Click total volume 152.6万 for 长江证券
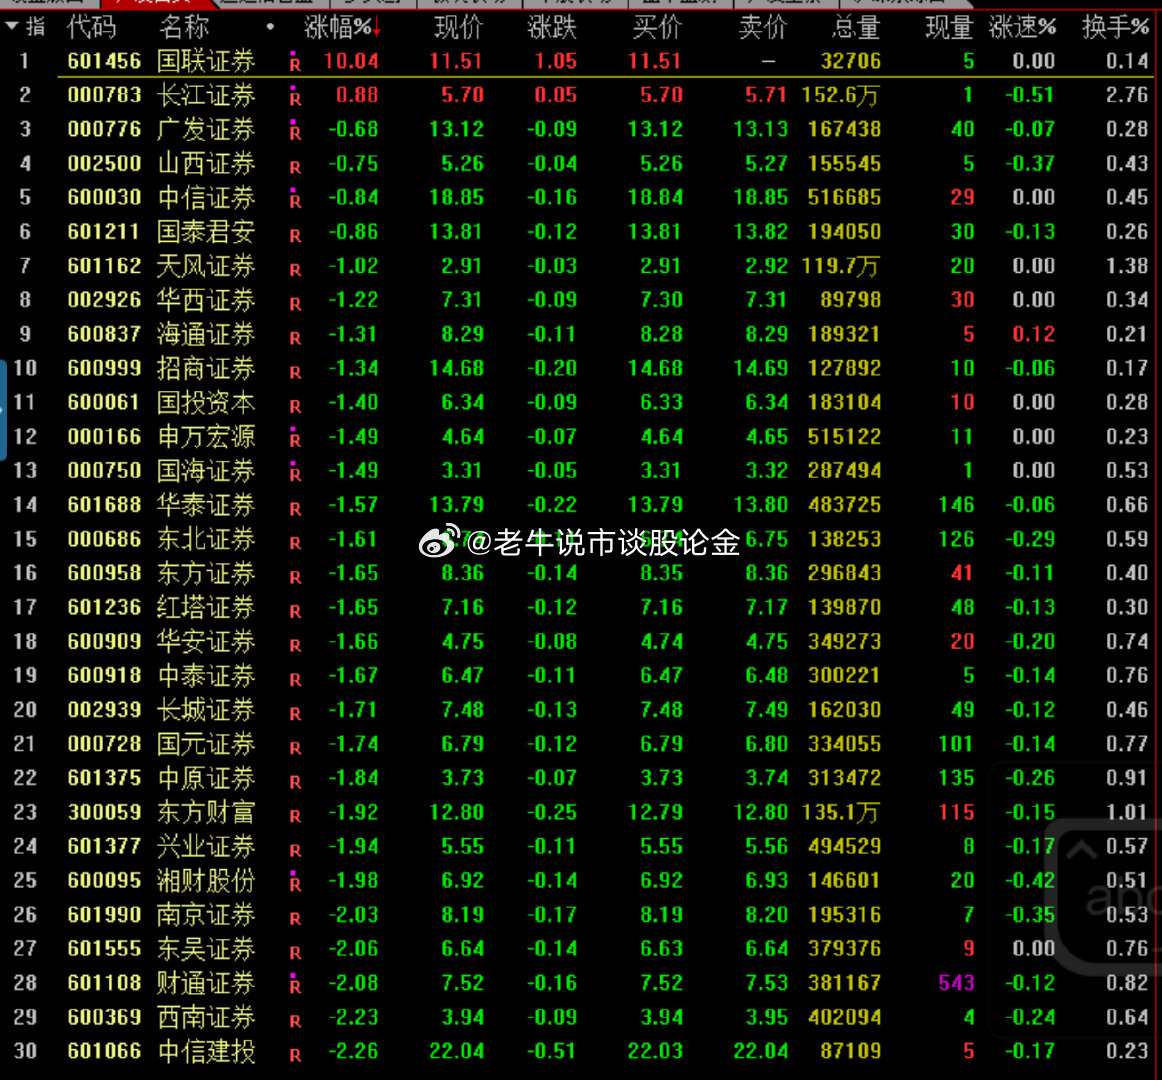The image size is (1162, 1080). point(841,95)
